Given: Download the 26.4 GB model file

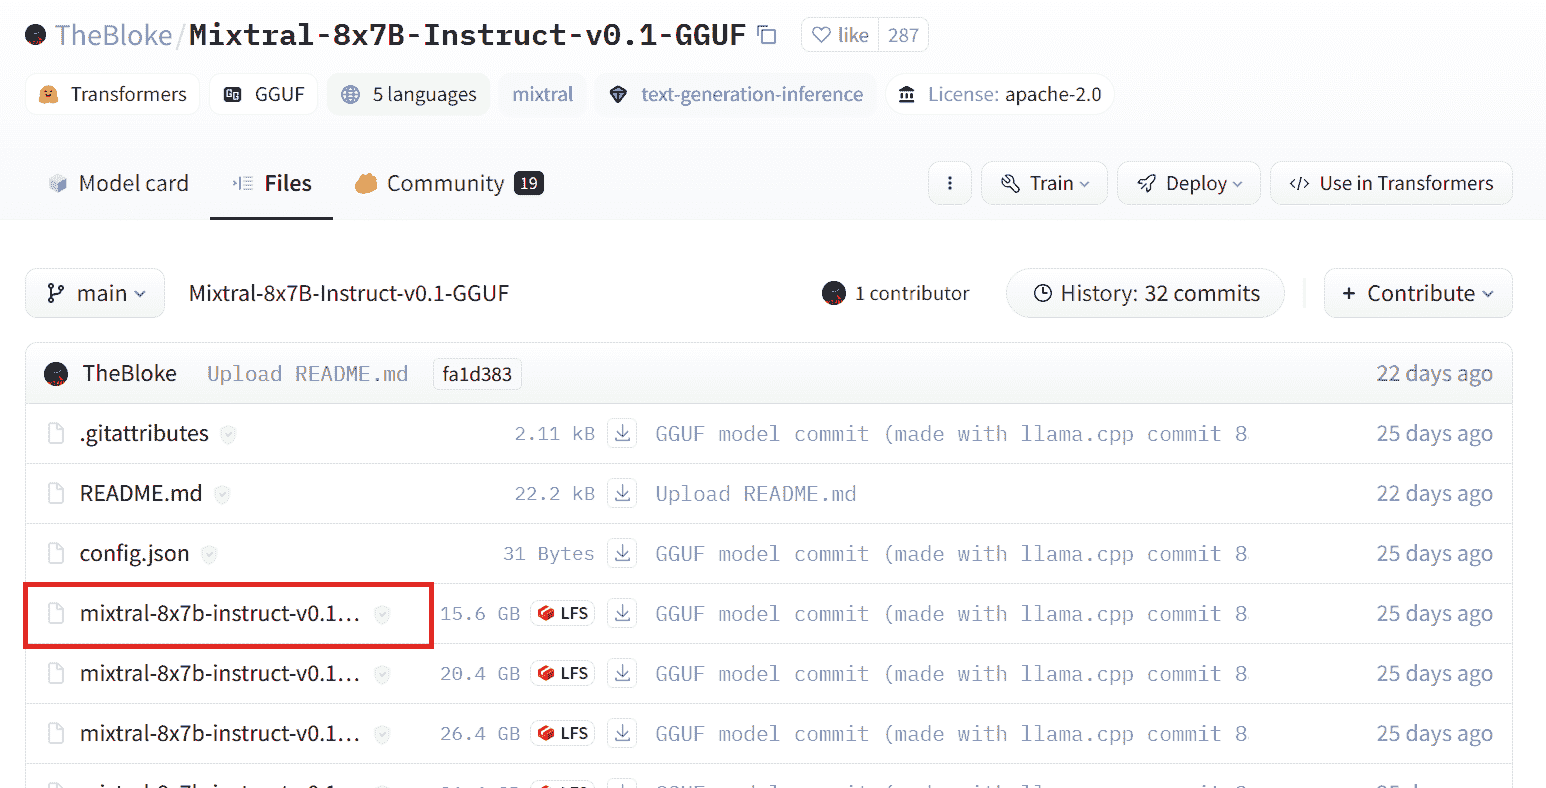Looking at the screenshot, I should click(622, 733).
